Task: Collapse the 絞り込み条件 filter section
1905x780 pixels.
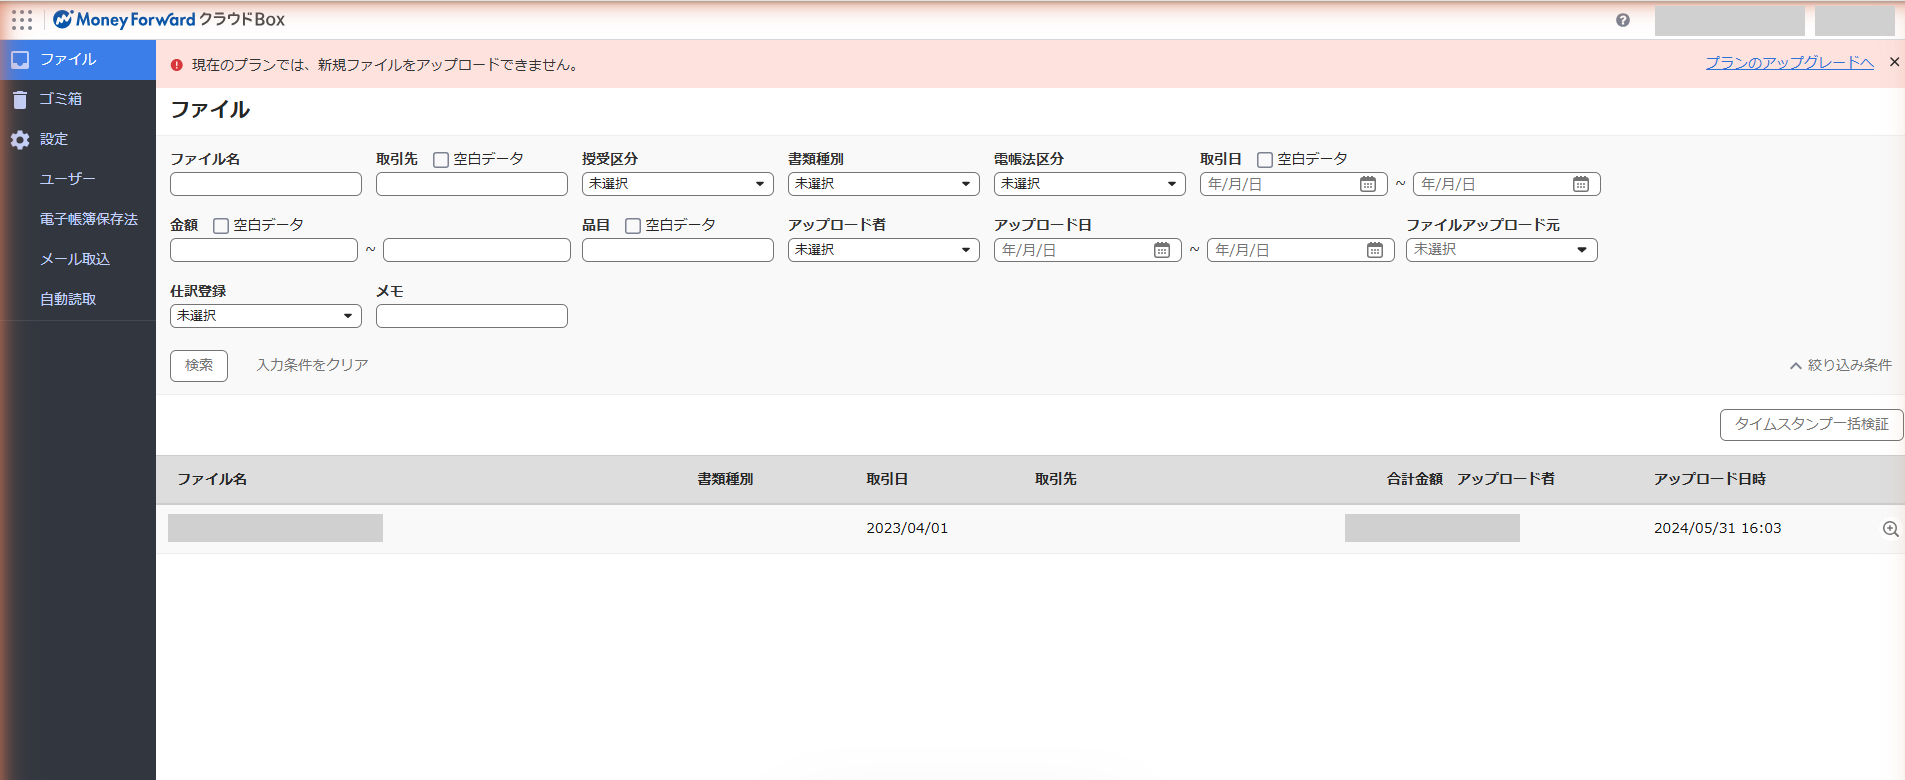Action: (x=1841, y=365)
